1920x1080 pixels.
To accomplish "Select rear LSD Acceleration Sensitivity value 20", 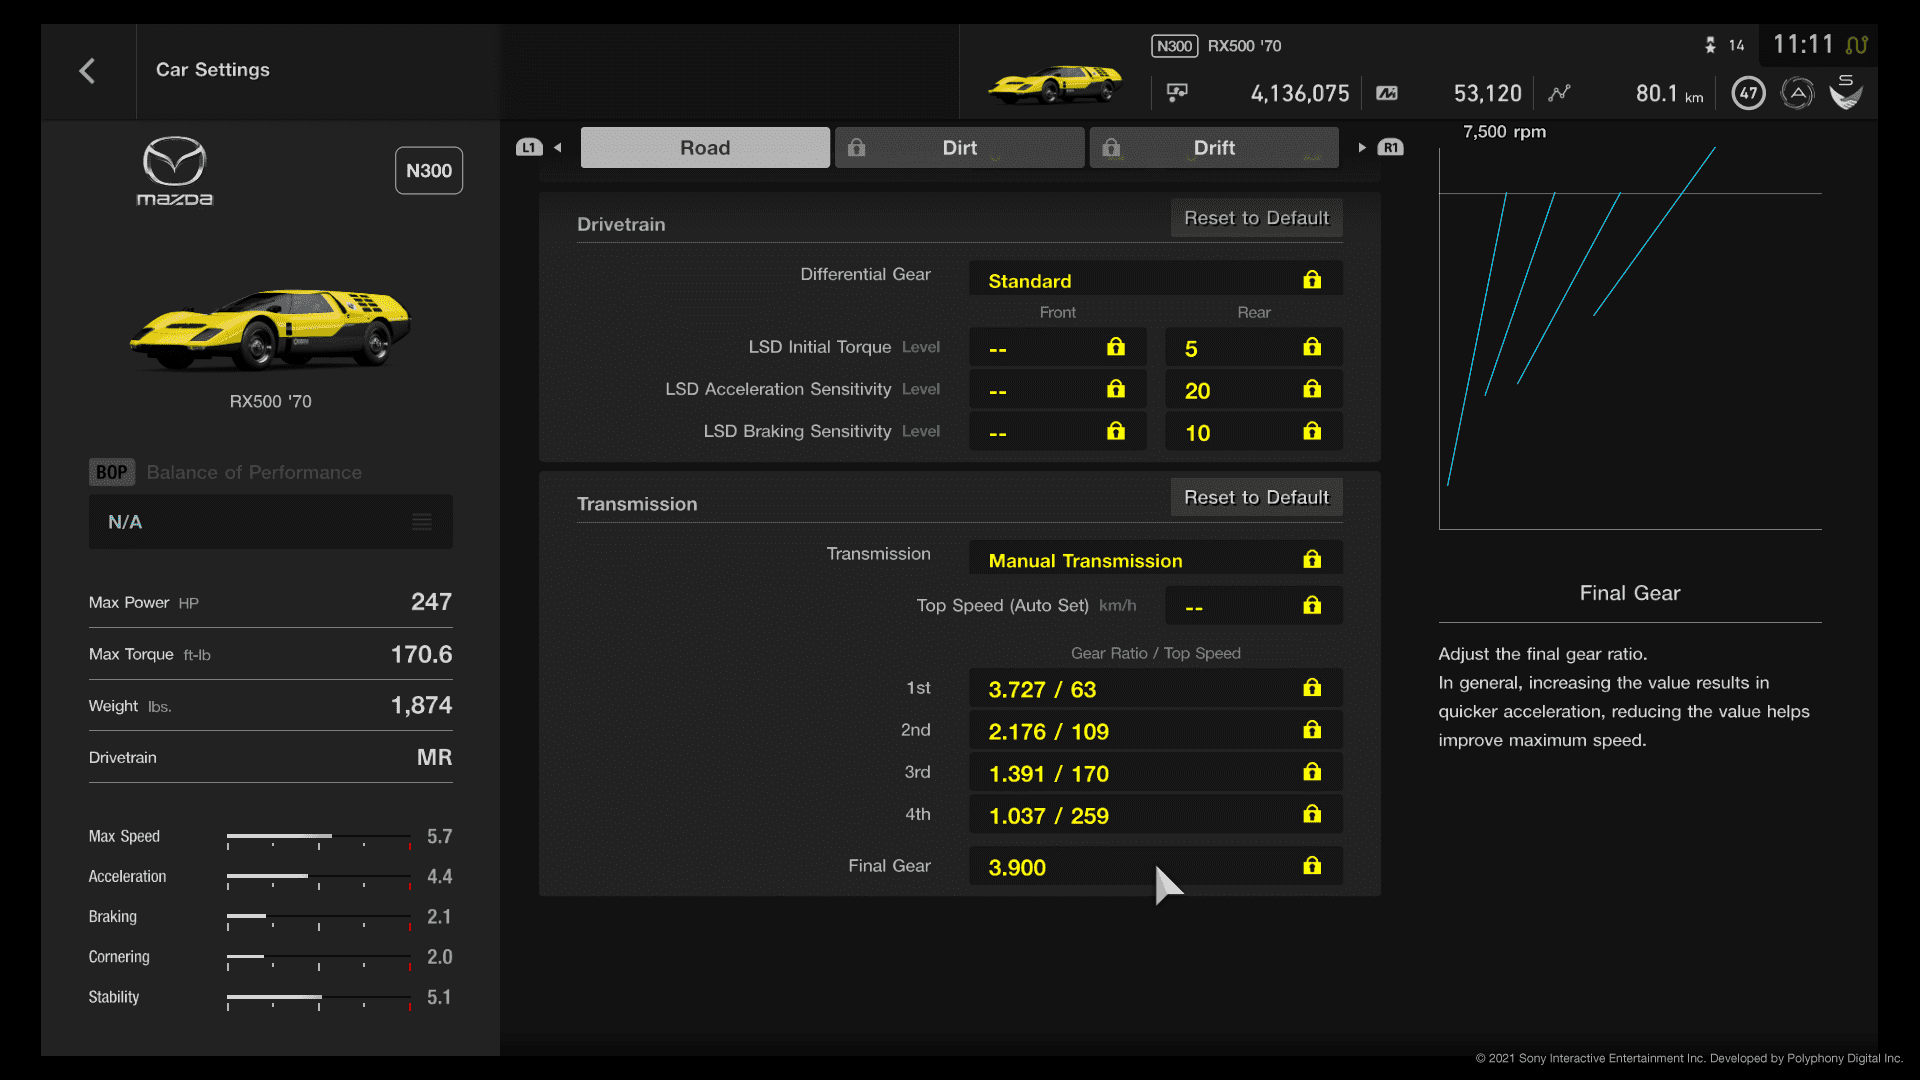I will [x=1254, y=390].
